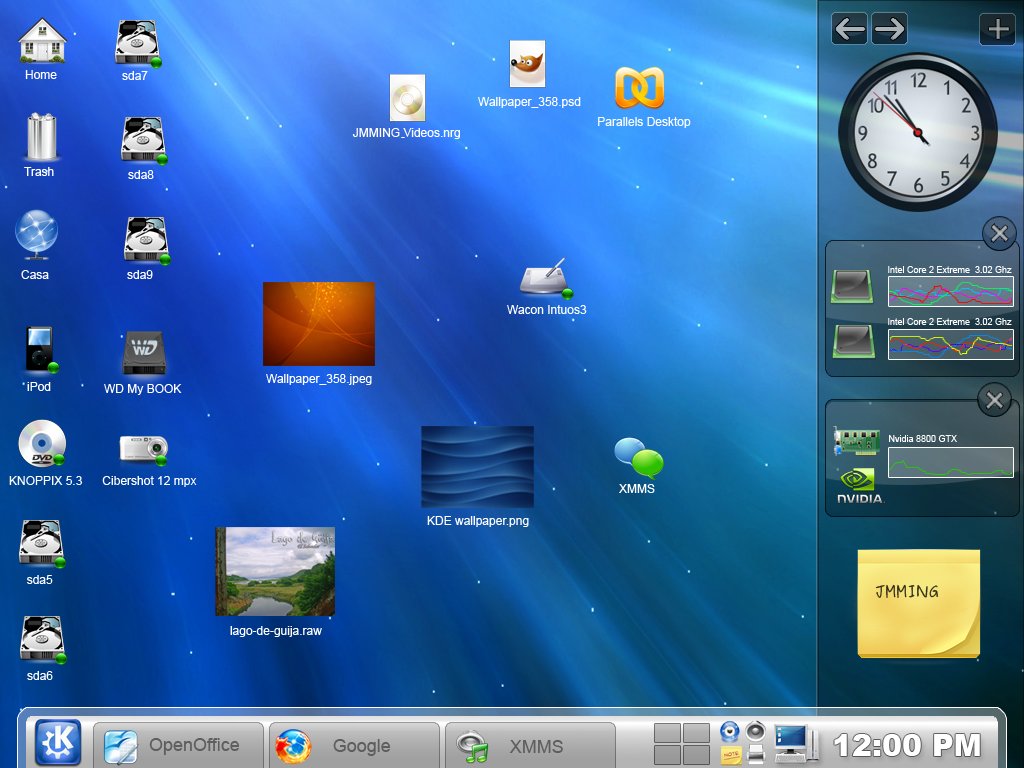Open the JMMING_Videos.nrg disc image file
Viewport: 1024px width, 768px height.
point(408,98)
